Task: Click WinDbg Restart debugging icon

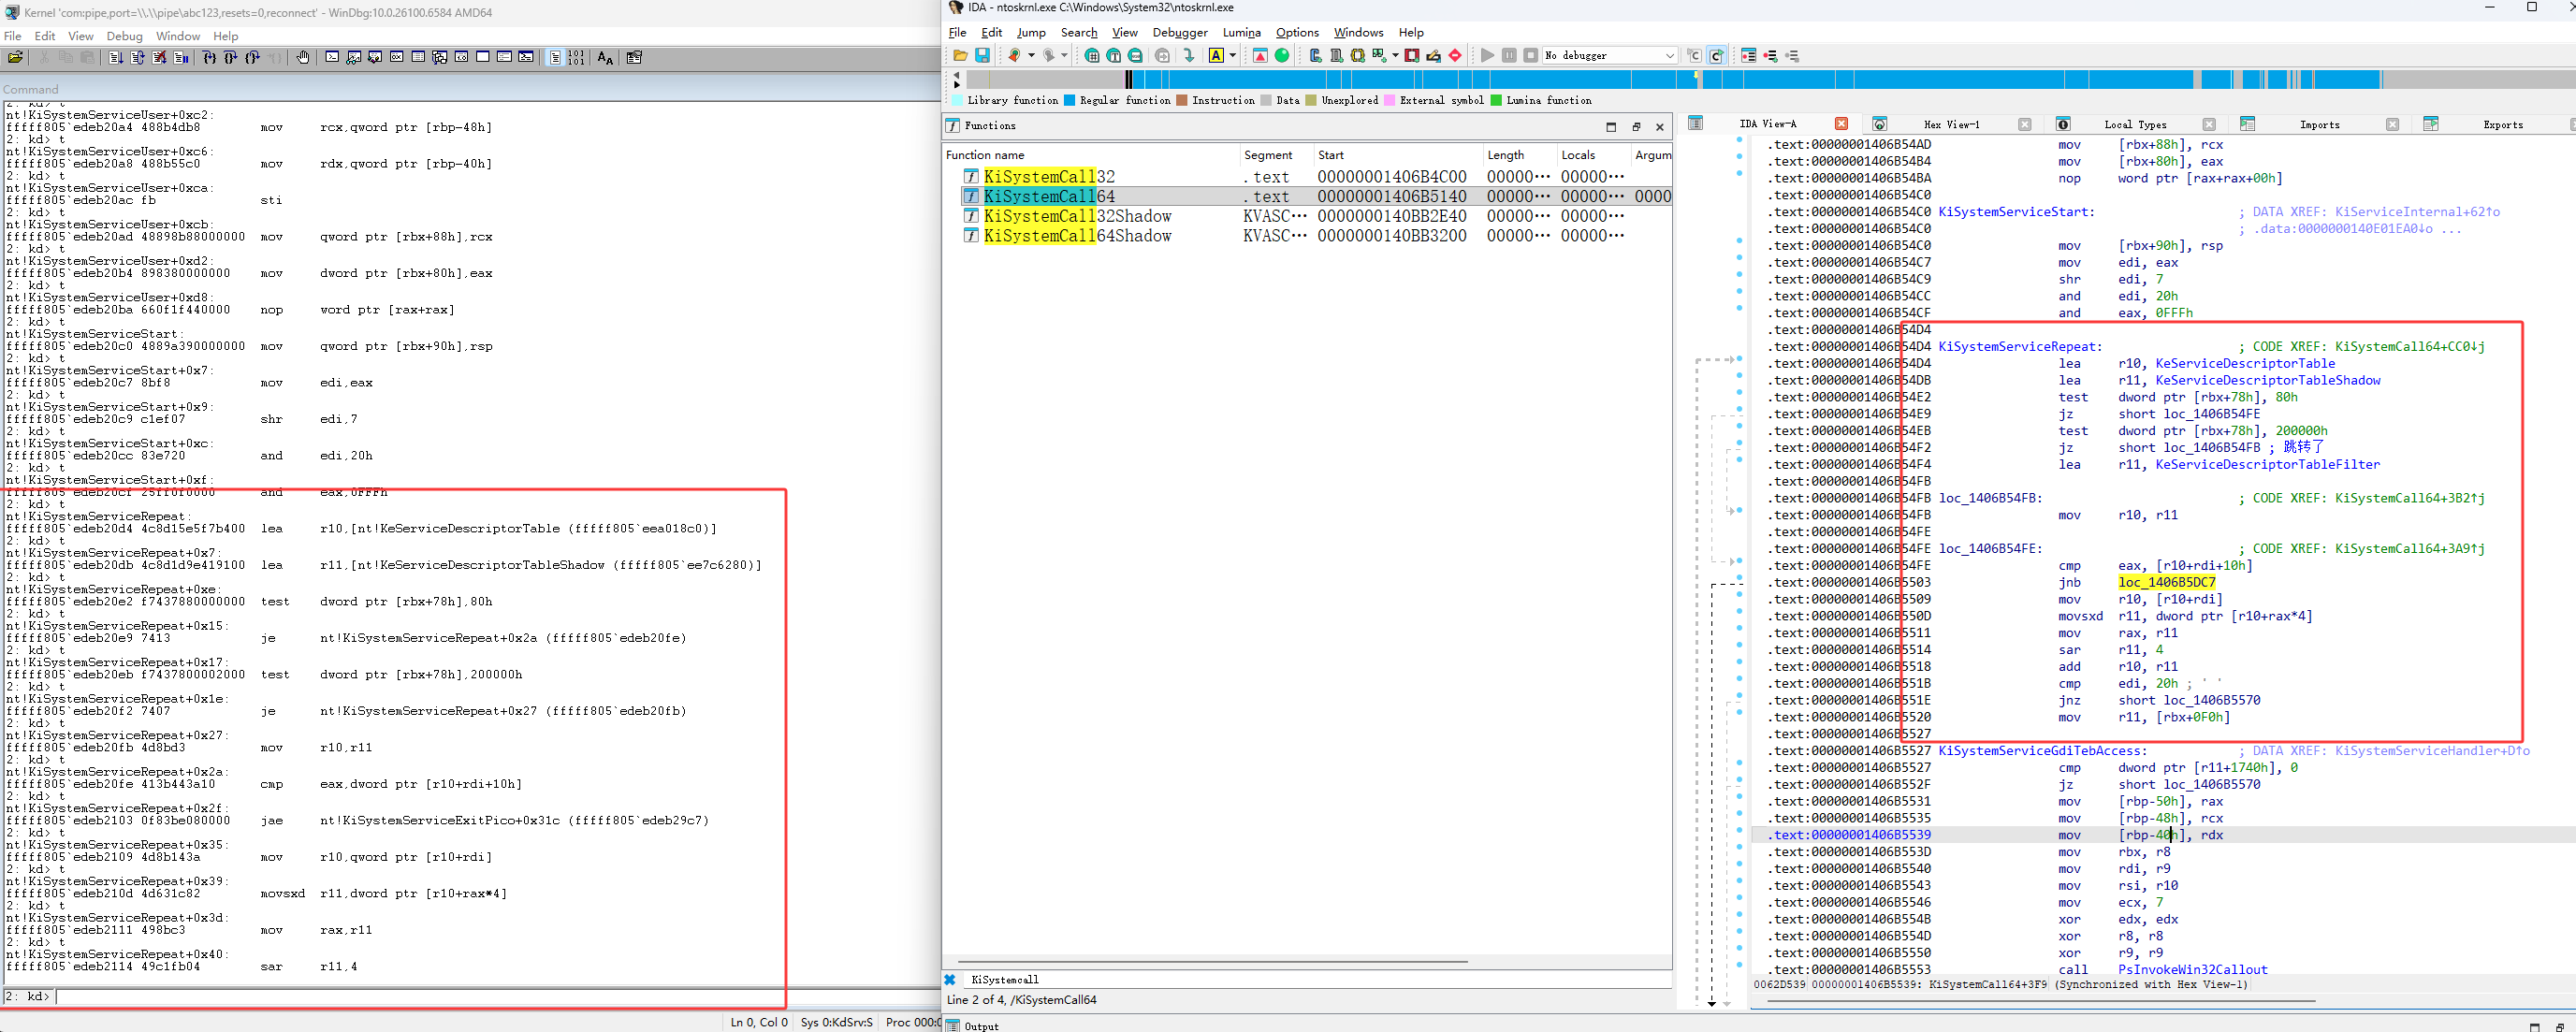Action: 137,57
